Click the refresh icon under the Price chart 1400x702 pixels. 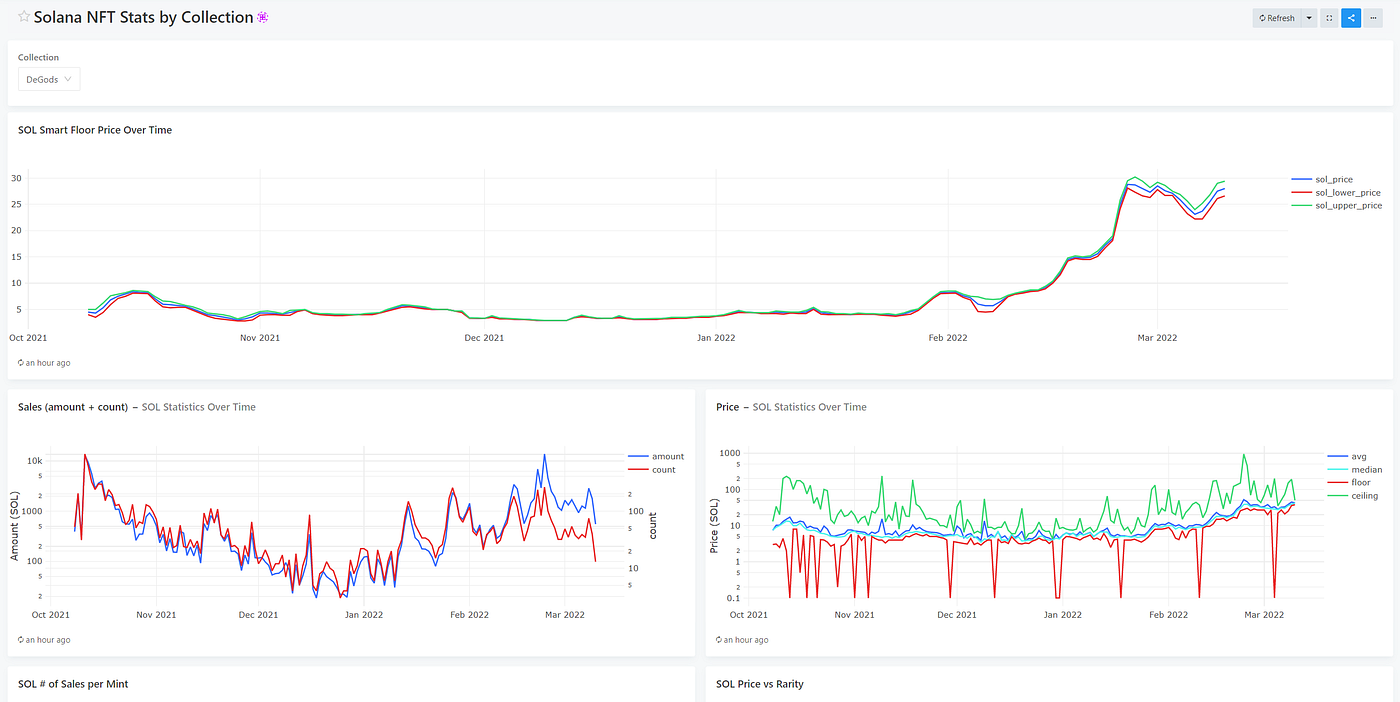[x=719, y=640]
